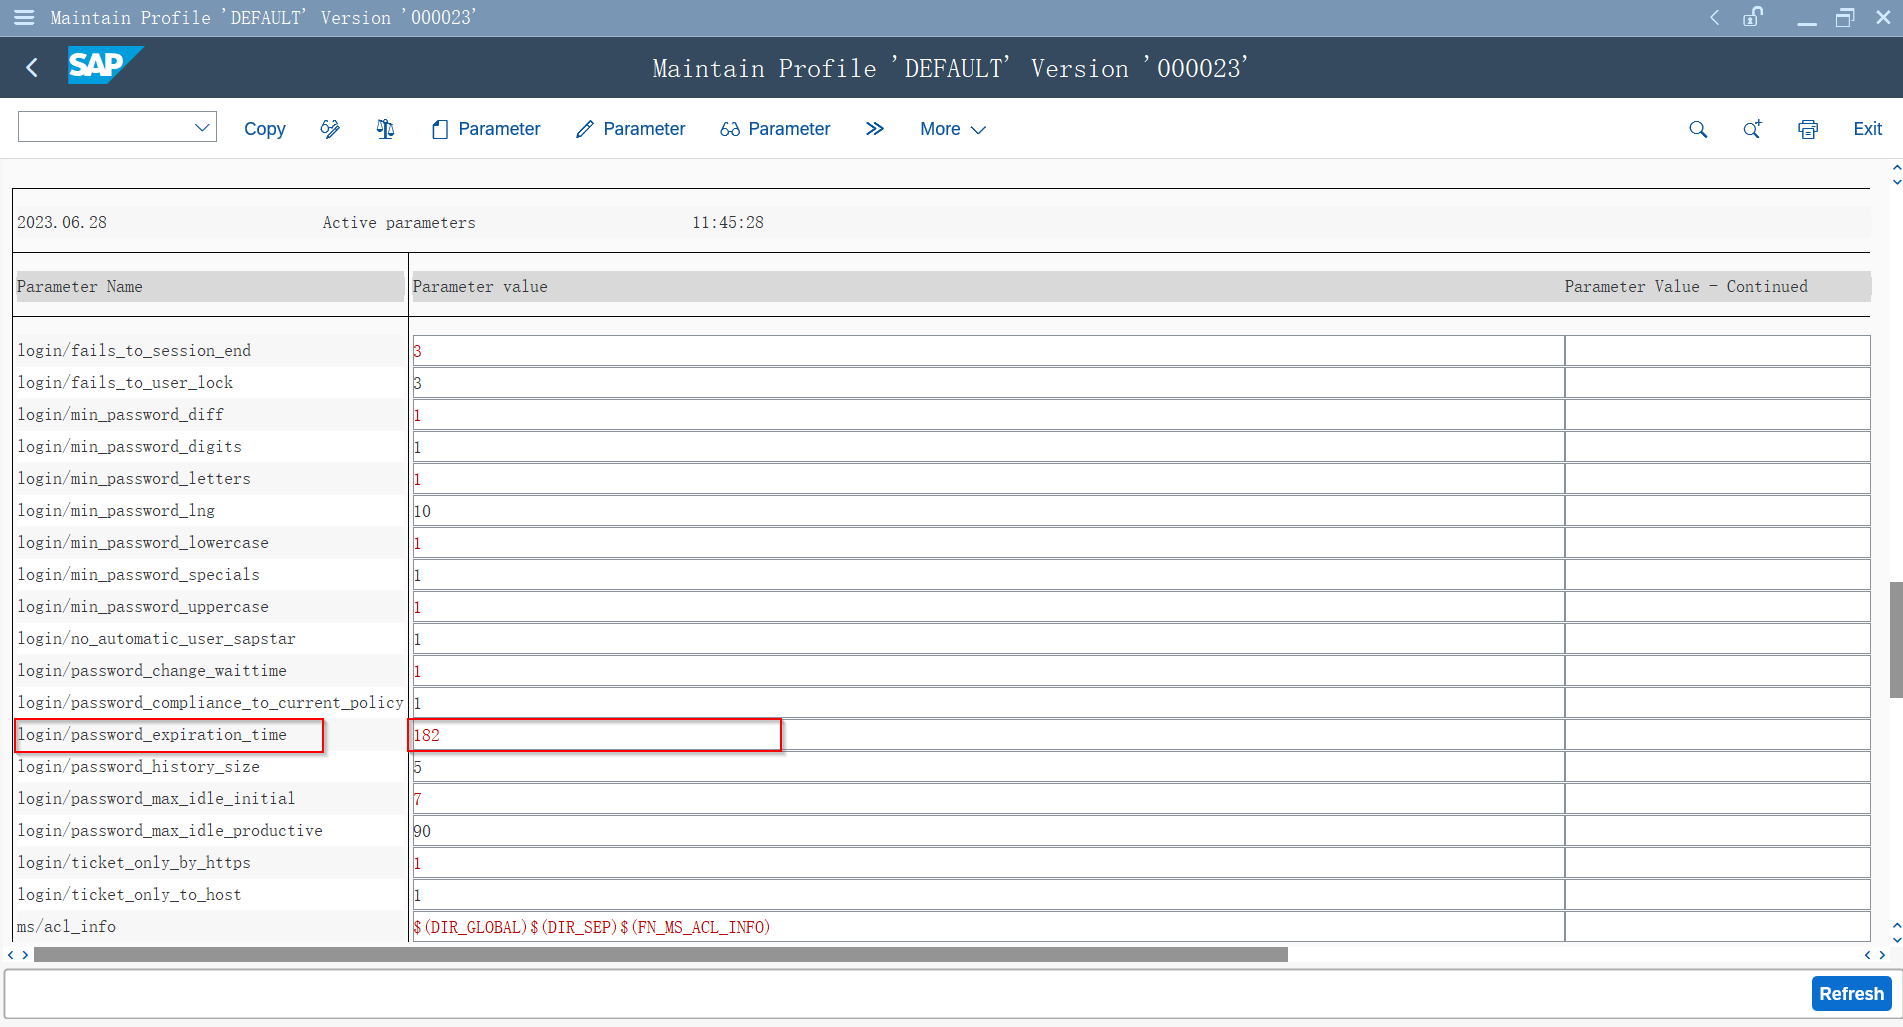The height and width of the screenshot is (1027, 1903).
Task: Create Parameter via document icon button
Action: click(x=486, y=129)
